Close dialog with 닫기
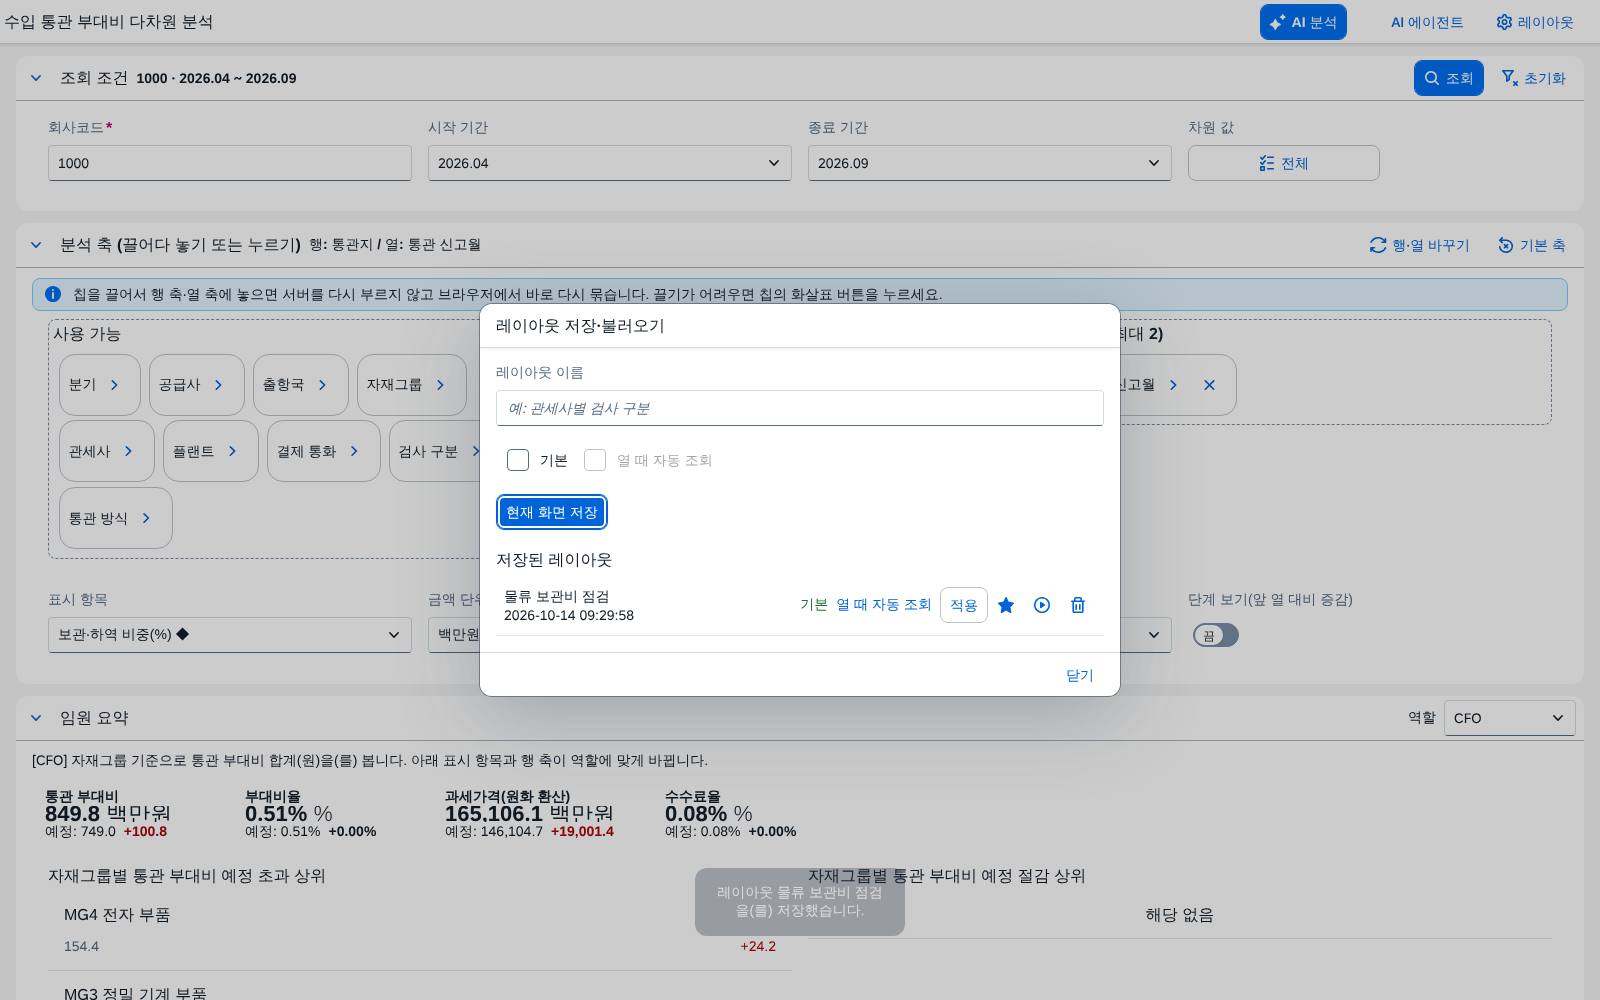Viewport: 1600px width, 1000px height. [1080, 675]
